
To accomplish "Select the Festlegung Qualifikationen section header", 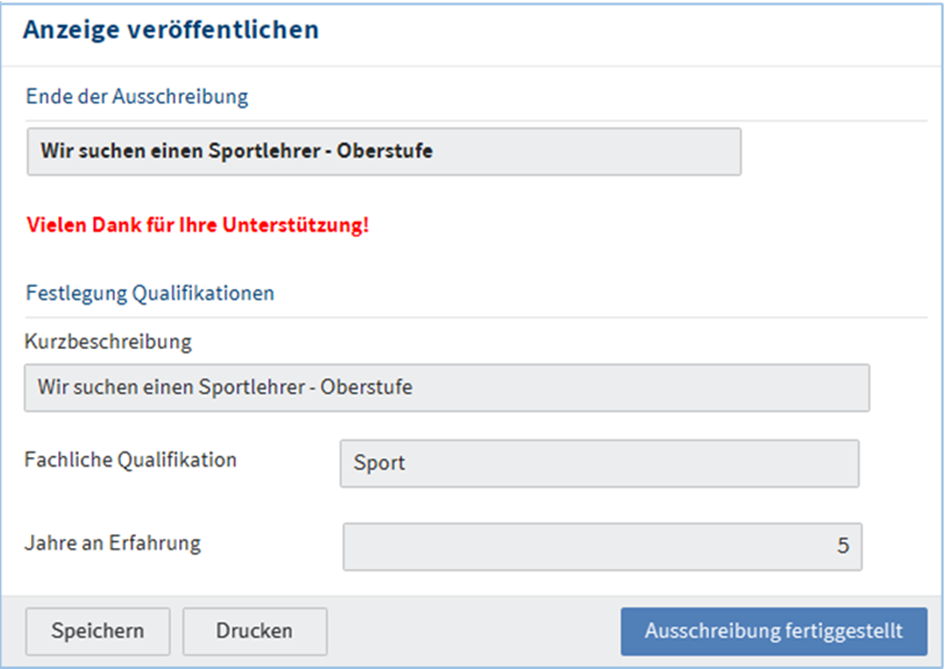I will click(150, 293).
